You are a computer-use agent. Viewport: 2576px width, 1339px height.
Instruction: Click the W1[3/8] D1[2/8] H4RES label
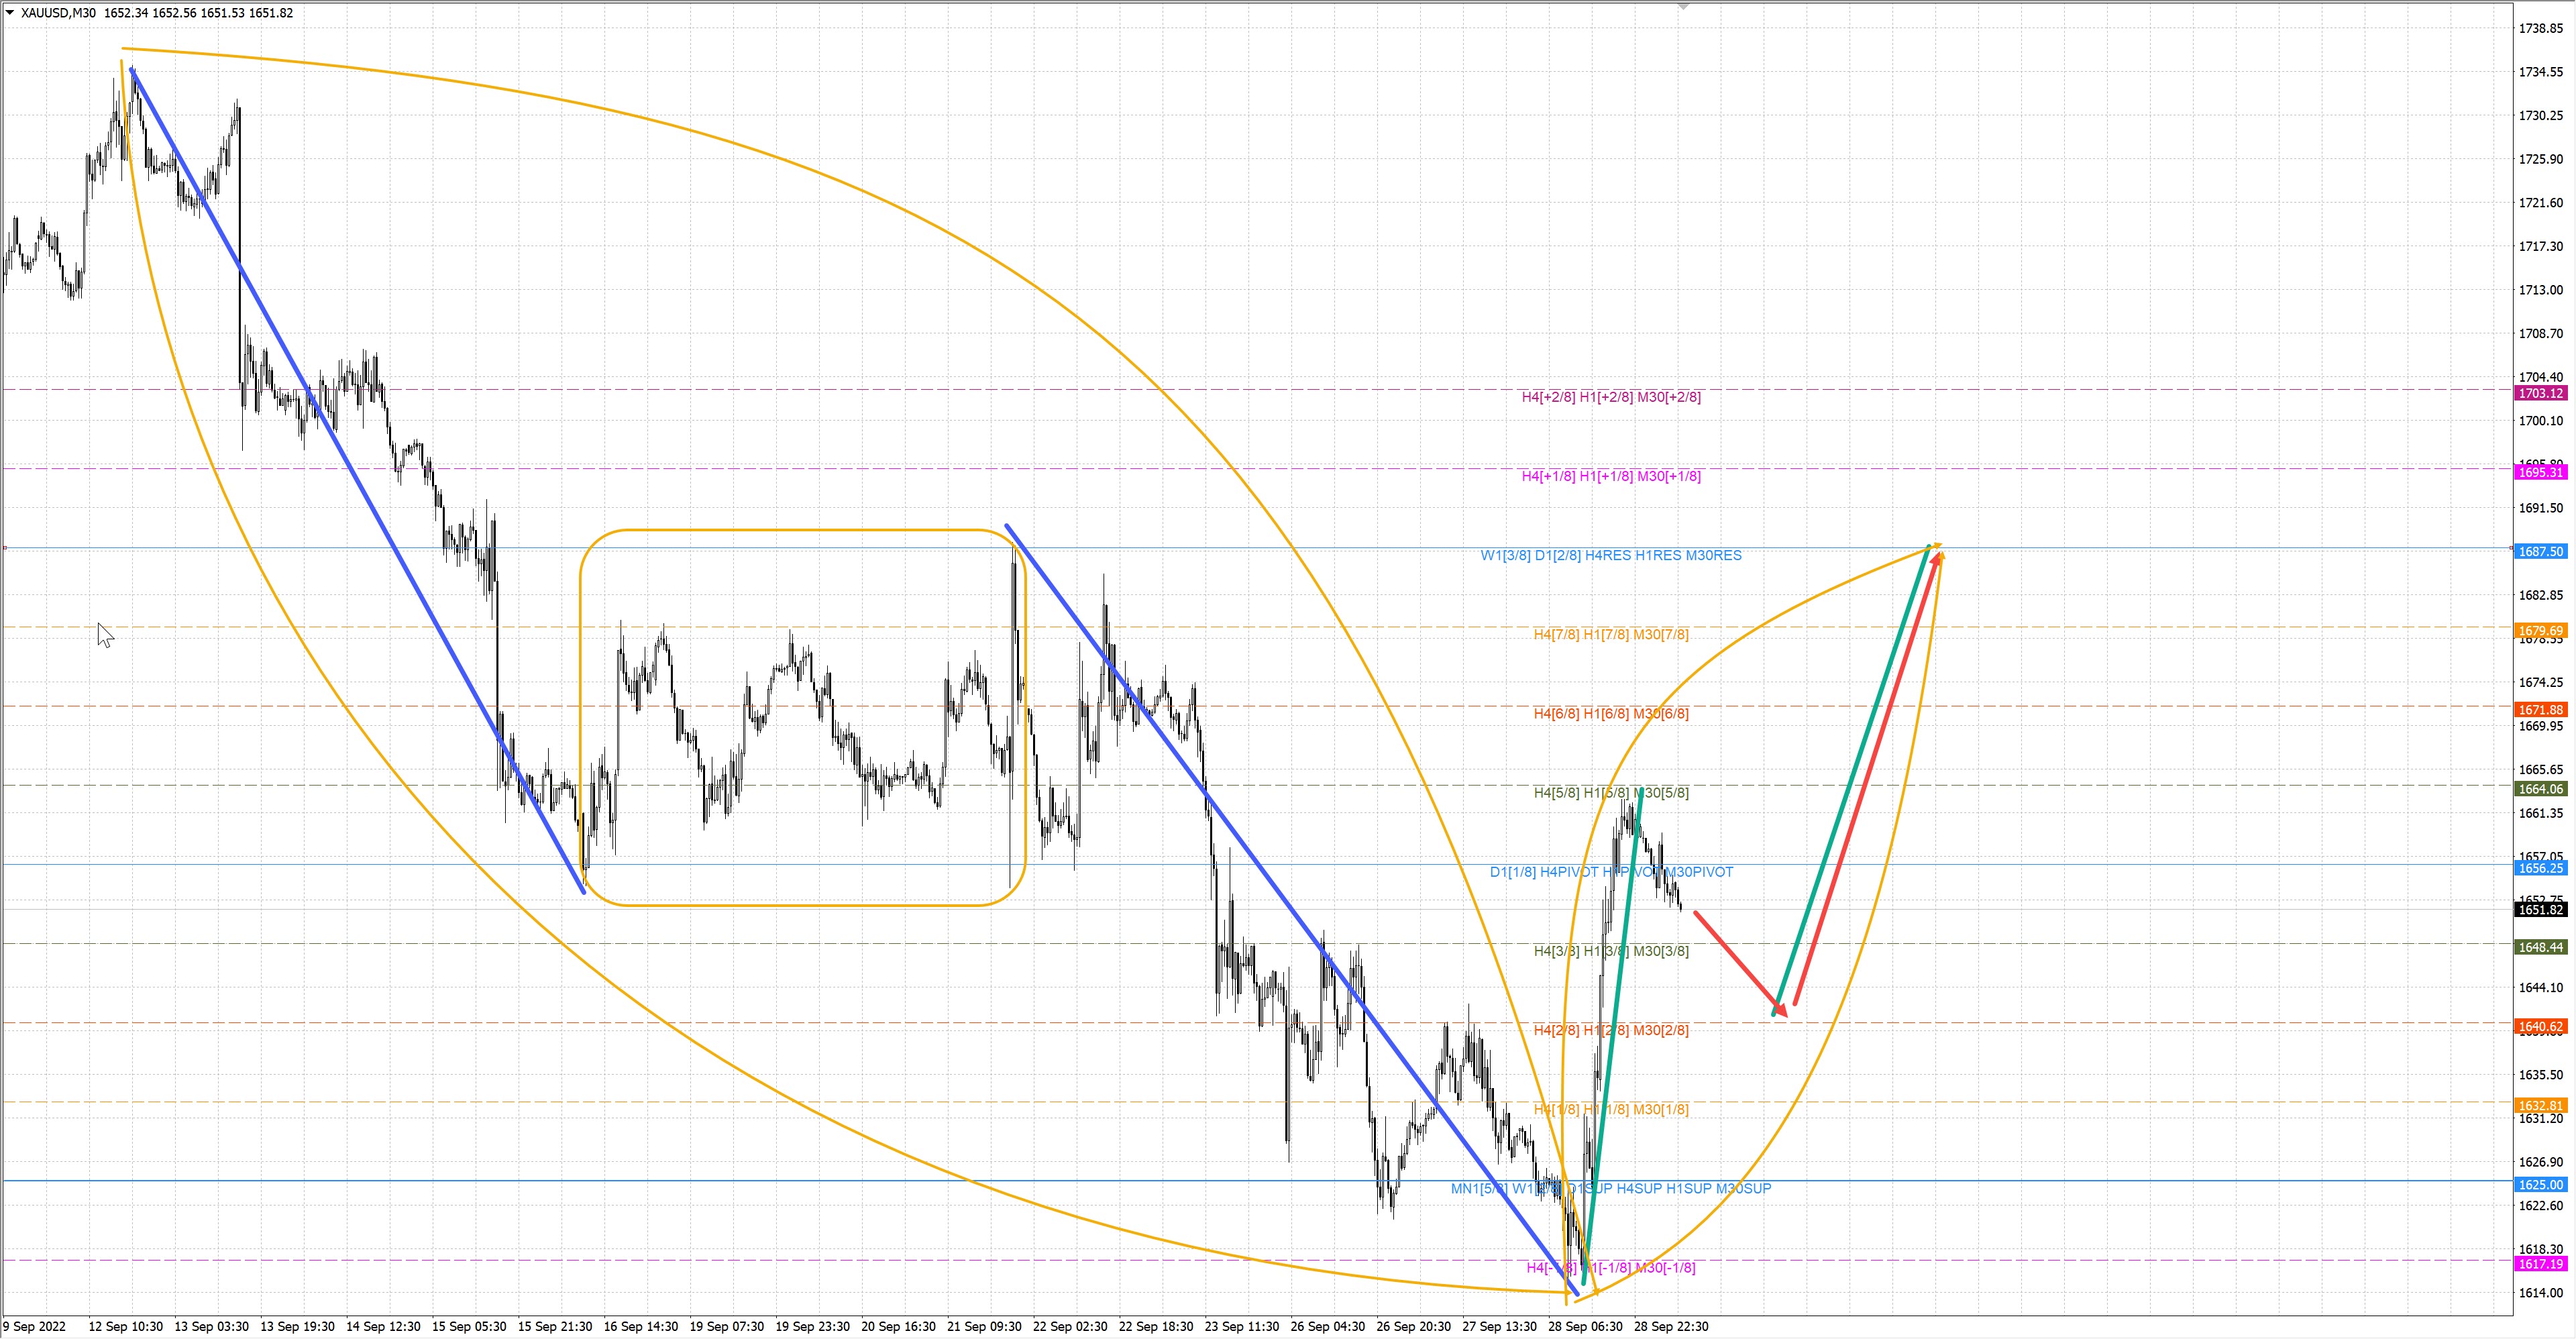coord(1610,555)
